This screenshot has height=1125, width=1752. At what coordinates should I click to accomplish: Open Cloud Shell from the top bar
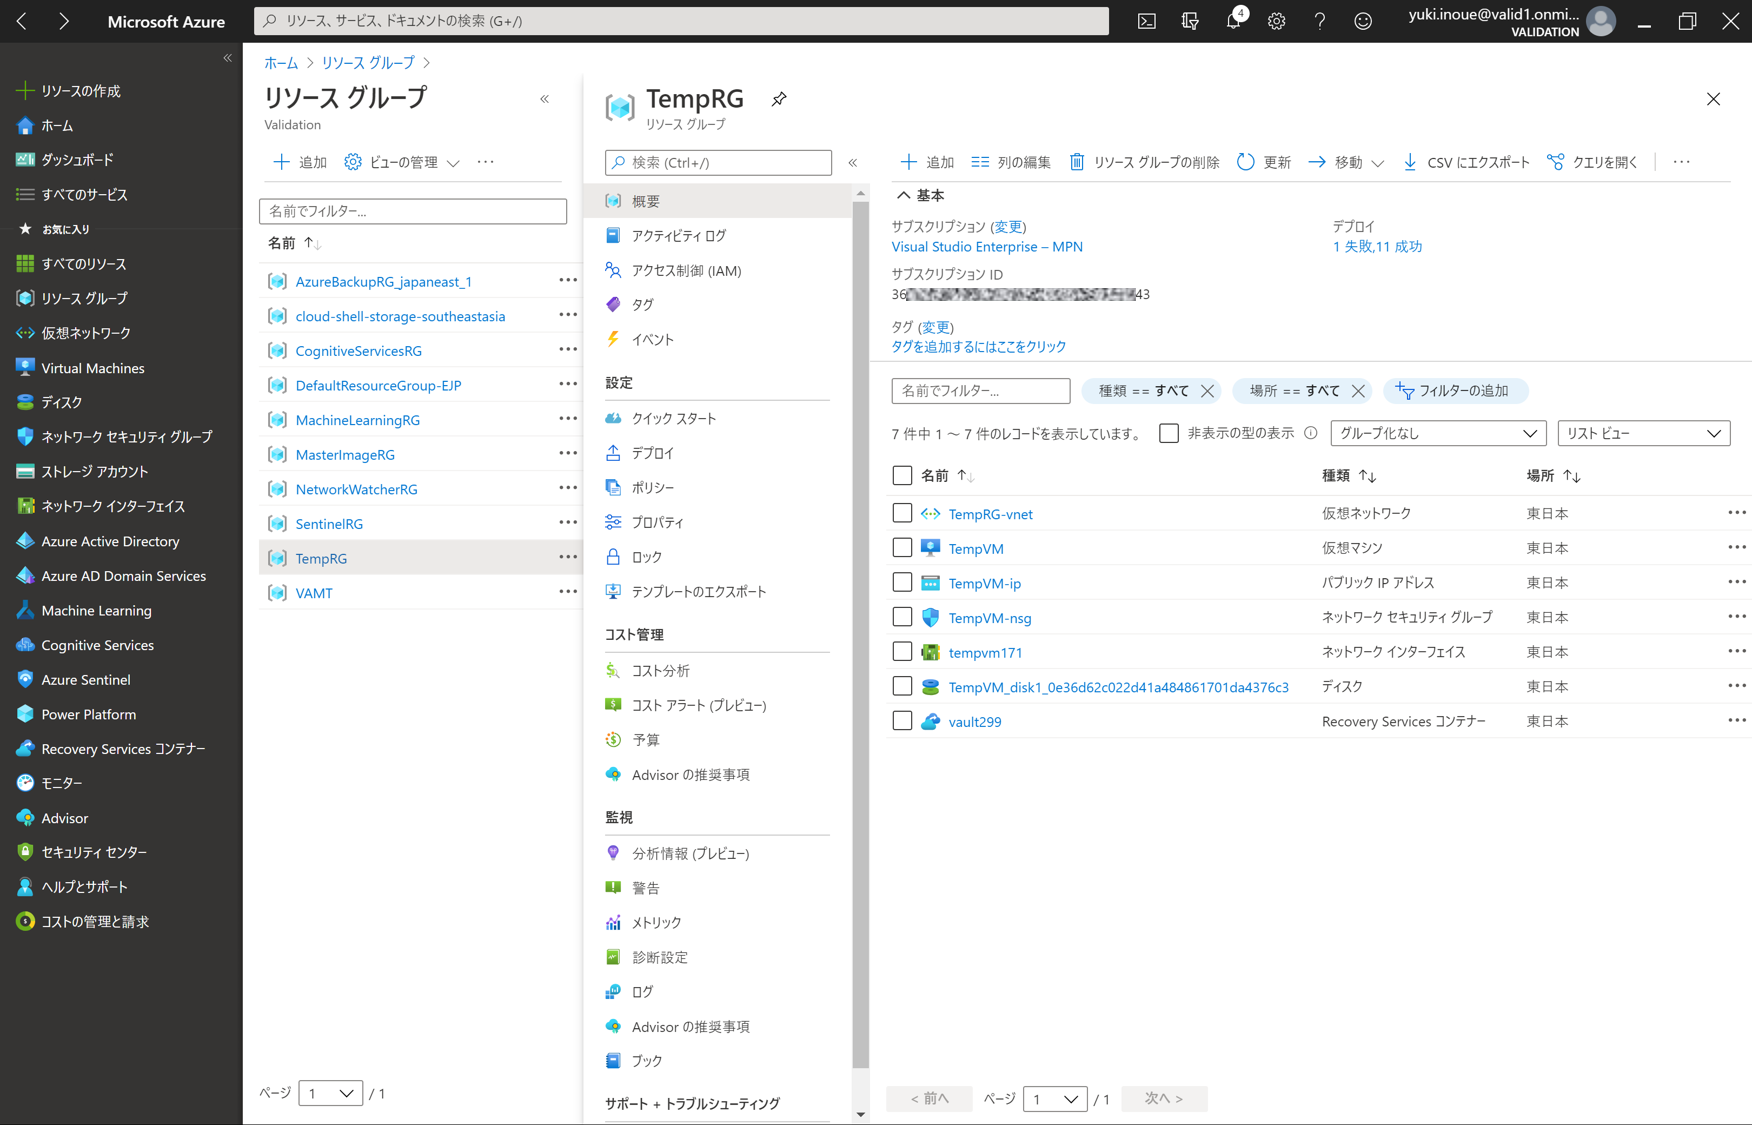1146,21
